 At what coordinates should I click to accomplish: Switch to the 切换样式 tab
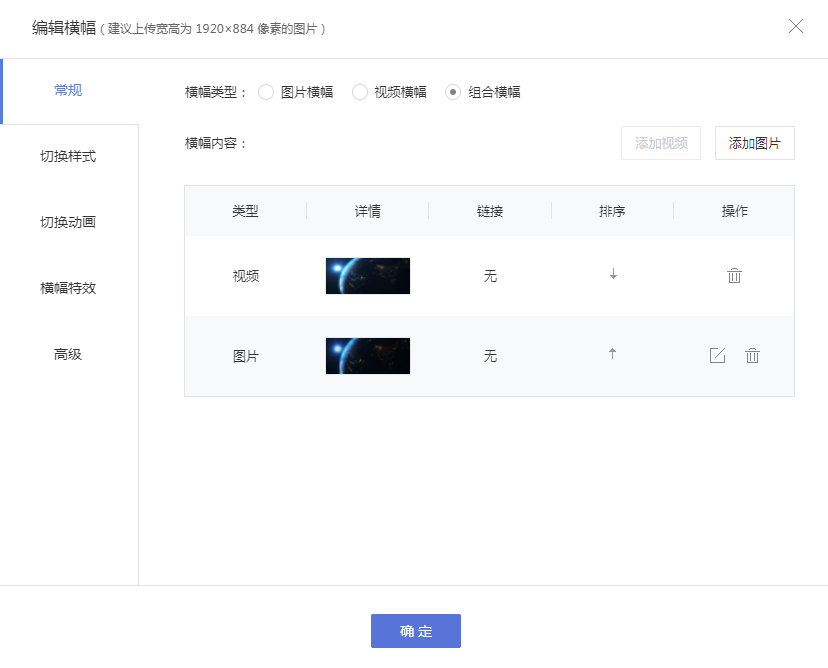(x=68, y=156)
